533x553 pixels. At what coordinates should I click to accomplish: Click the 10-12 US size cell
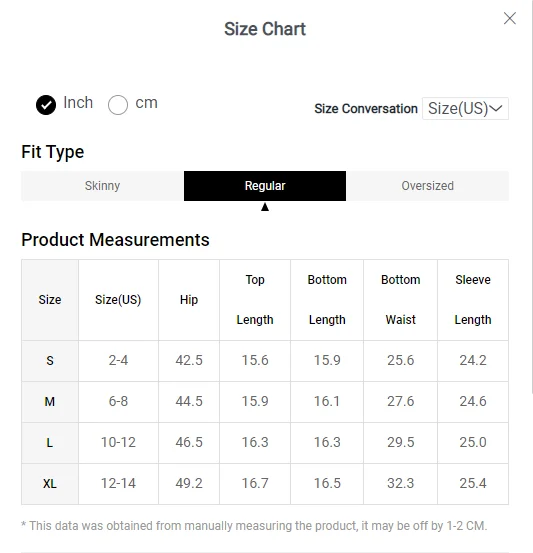point(118,442)
